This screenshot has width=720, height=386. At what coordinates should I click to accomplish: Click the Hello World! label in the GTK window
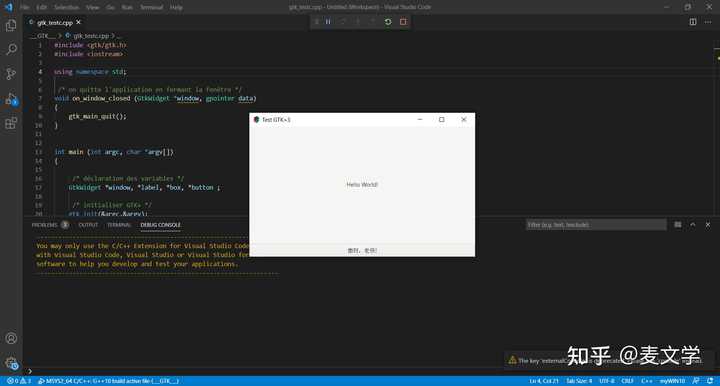point(362,185)
